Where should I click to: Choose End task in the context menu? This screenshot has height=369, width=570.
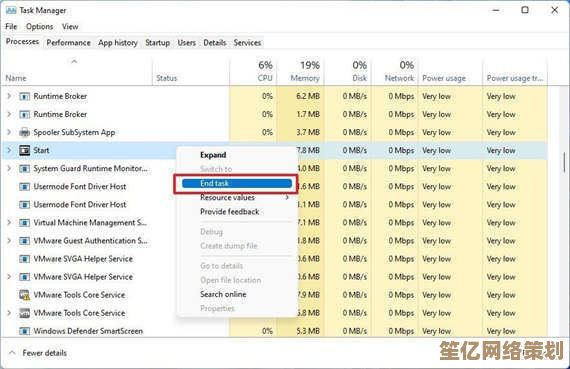pyautogui.click(x=237, y=183)
